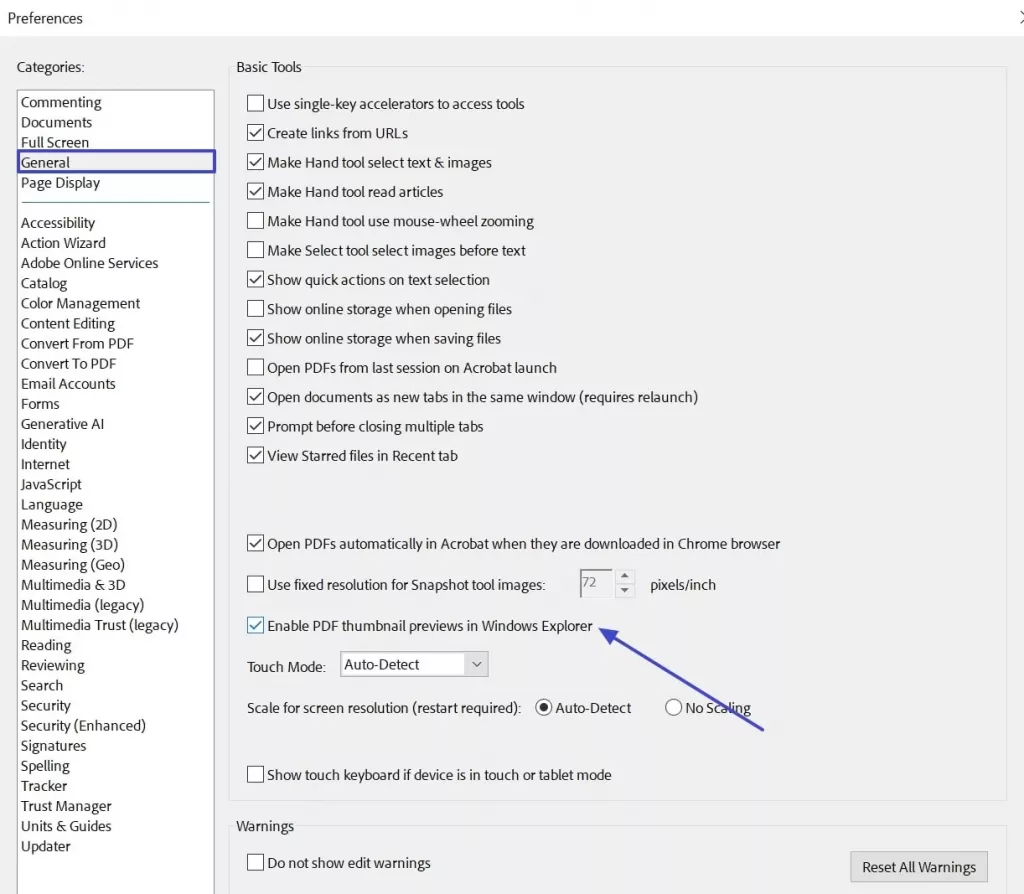This screenshot has height=894, width=1024.
Task: Uncheck Make Hand tool select text & images
Action: (255, 162)
